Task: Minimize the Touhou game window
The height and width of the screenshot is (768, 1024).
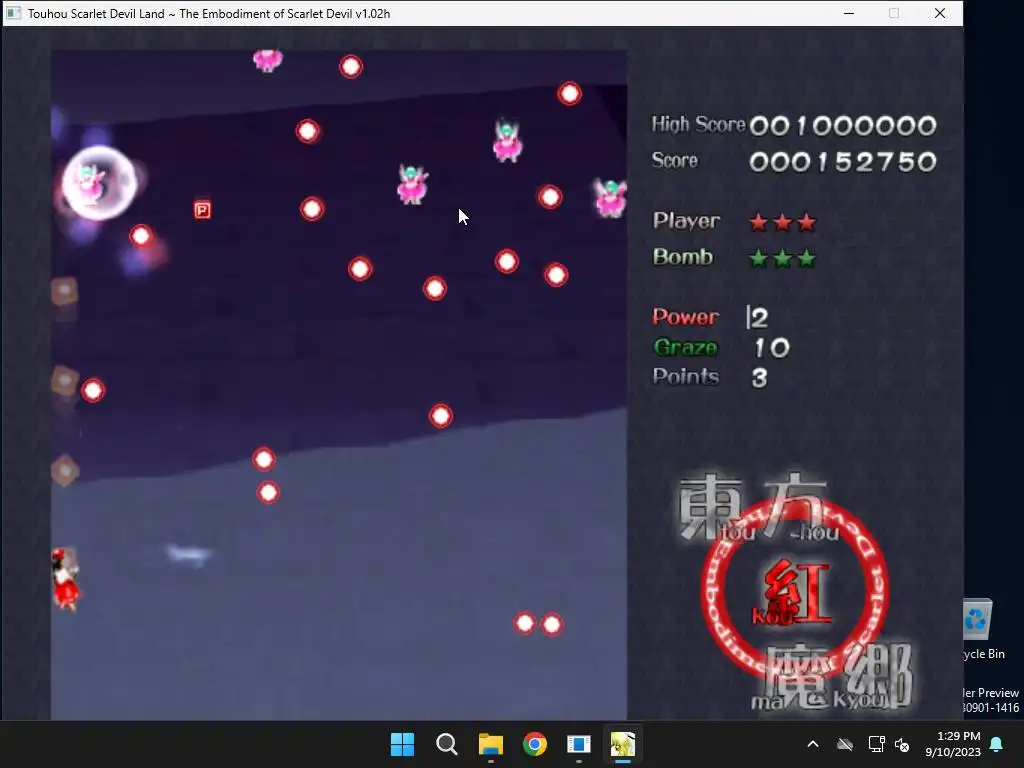Action: [x=849, y=13]
